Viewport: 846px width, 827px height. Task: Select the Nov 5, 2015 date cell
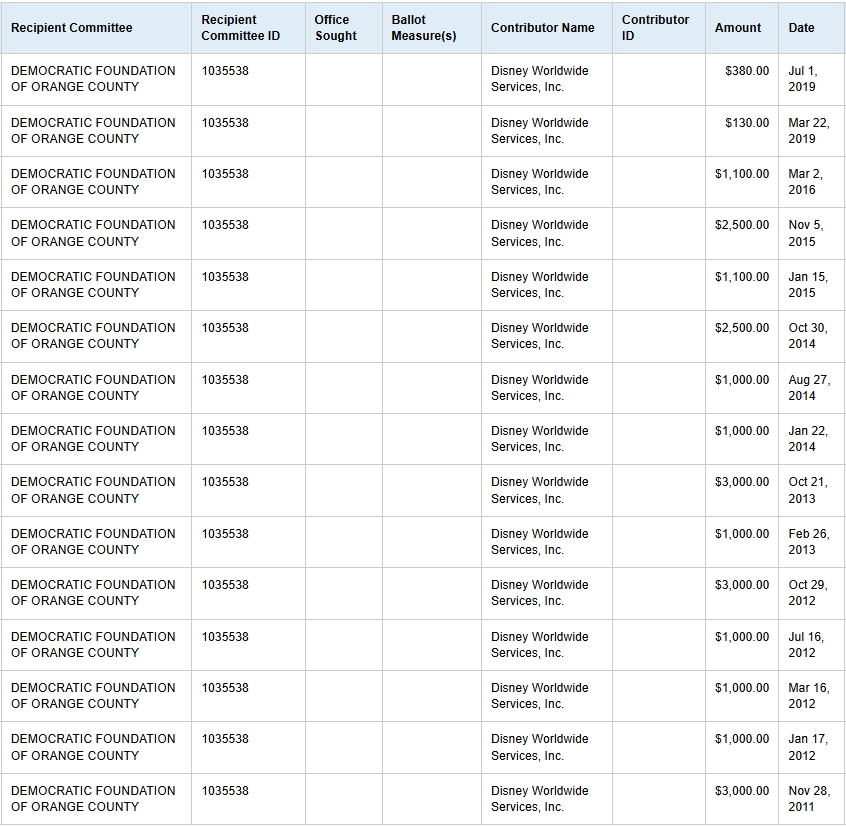805,233
